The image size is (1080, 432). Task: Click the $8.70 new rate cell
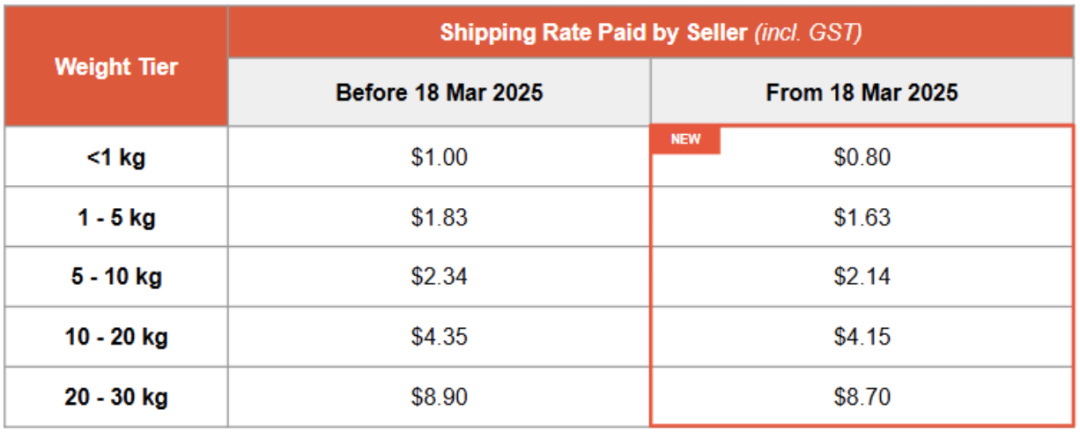862,396
